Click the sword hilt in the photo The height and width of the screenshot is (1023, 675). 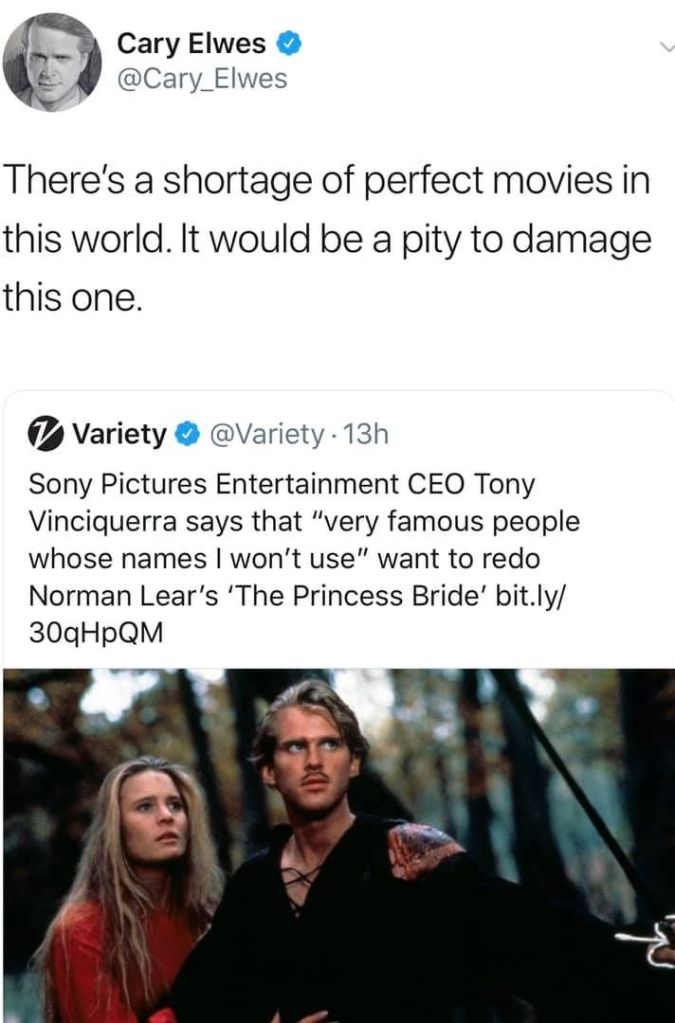pyautogui.click(x=645, y=938)
